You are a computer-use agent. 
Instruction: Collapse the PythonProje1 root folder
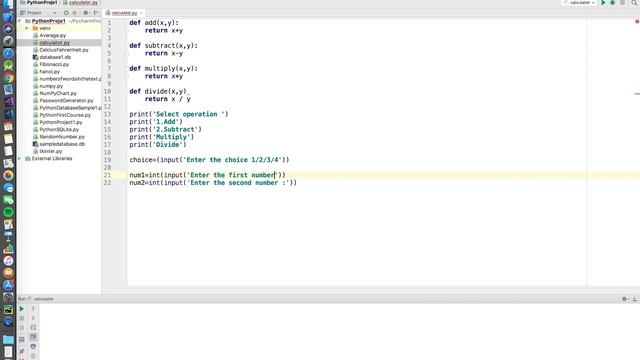pyautogui.click(x=20, y=21)
